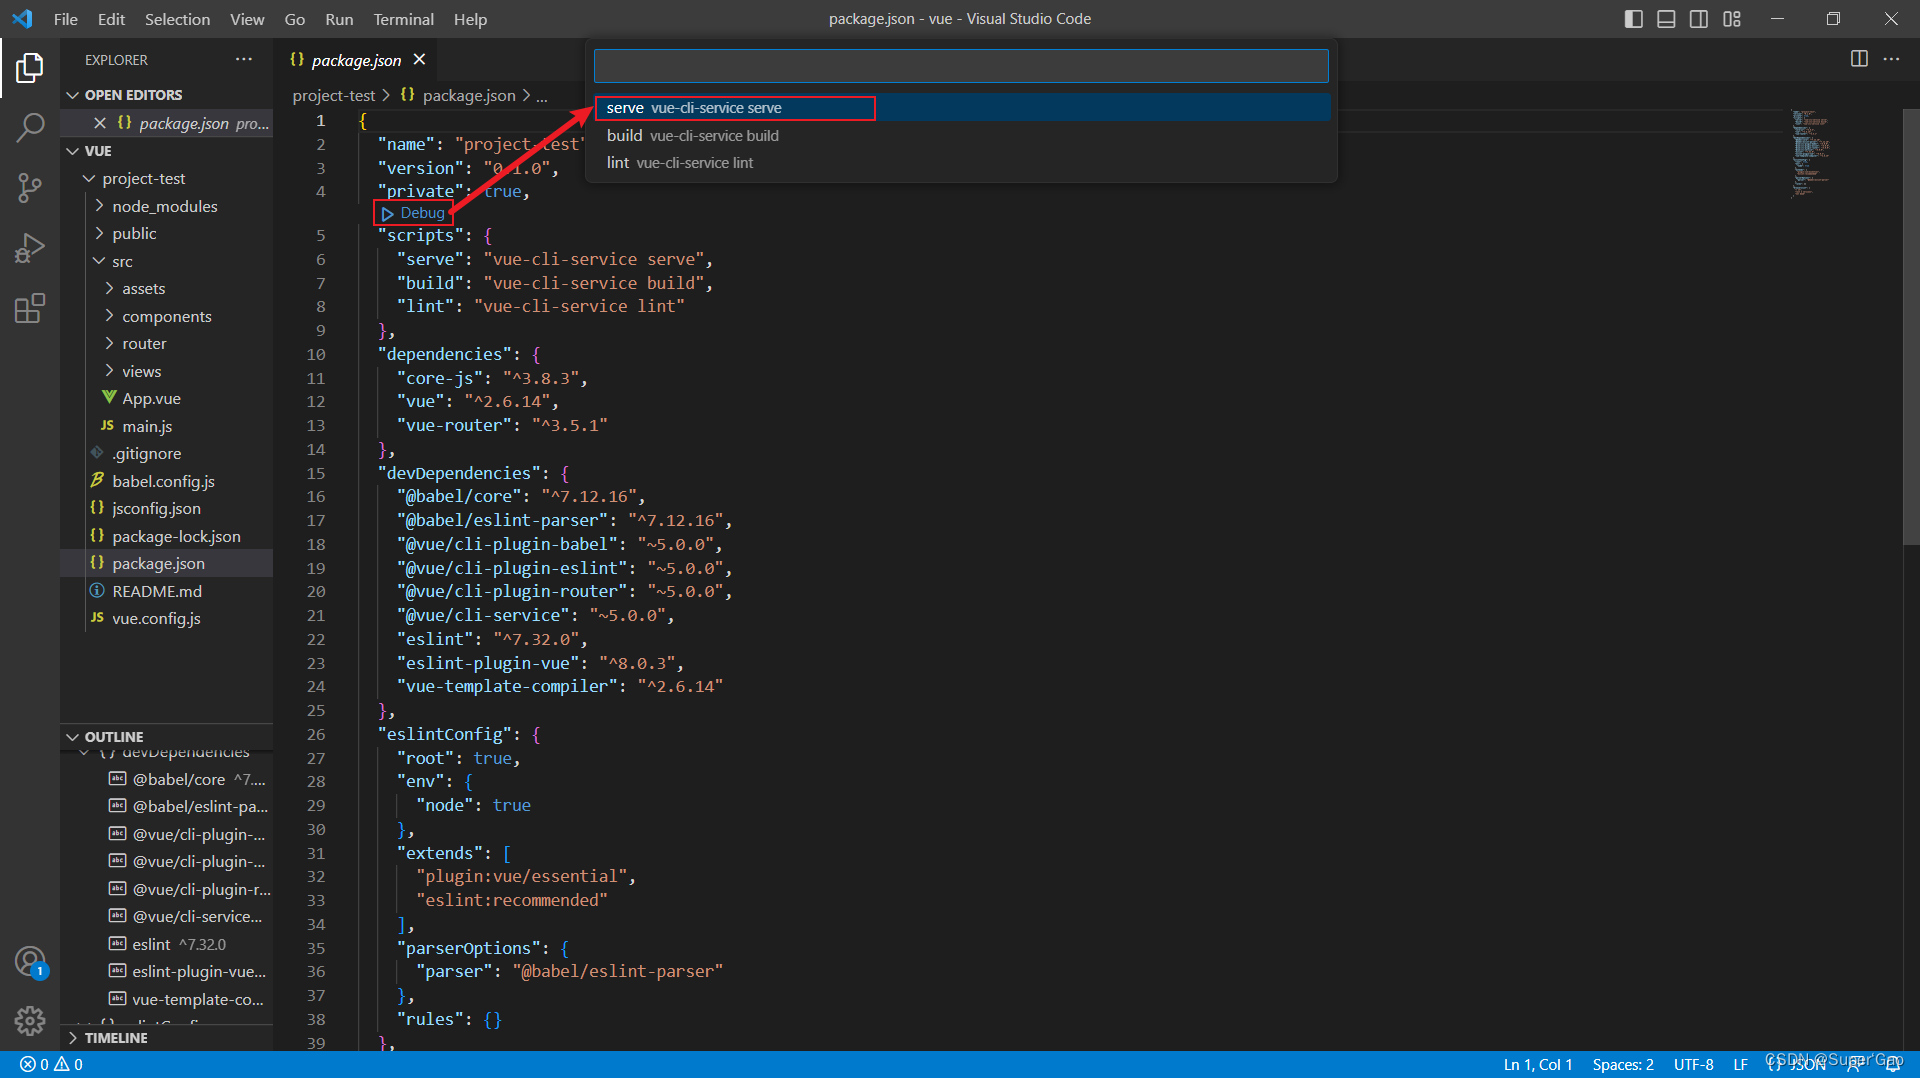Open Explorer Views and More Actions
The height and width of the screenshot is (1078, 1920).
click(244, 59)
